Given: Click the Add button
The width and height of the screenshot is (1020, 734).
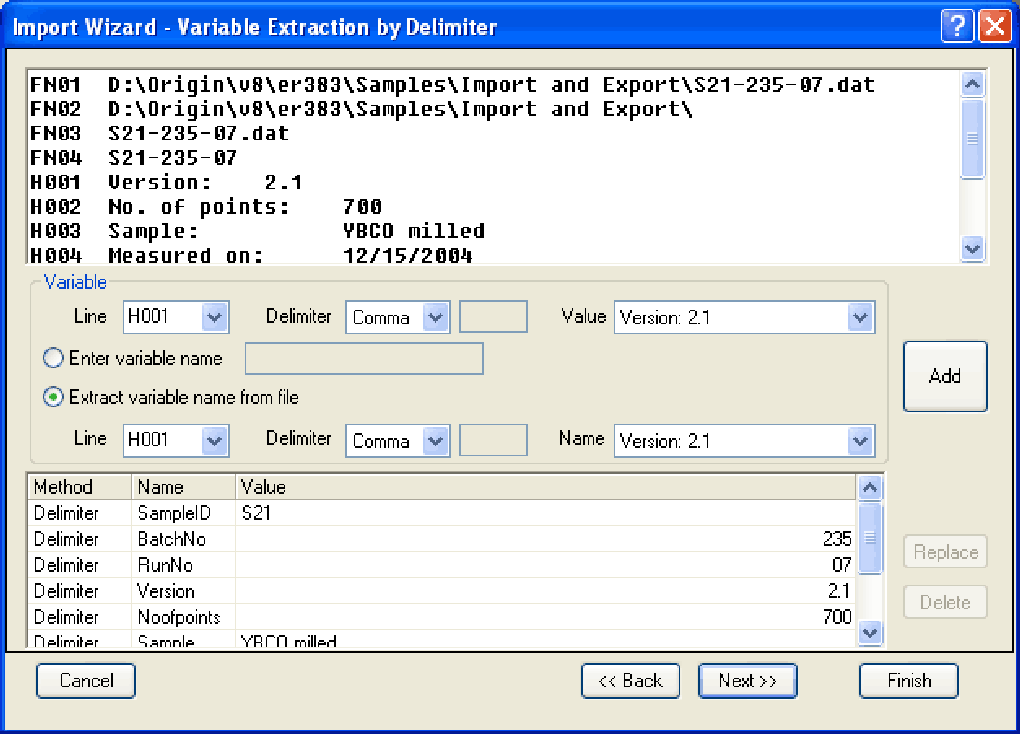Looking at the screenshot, I should pos(945,376).
